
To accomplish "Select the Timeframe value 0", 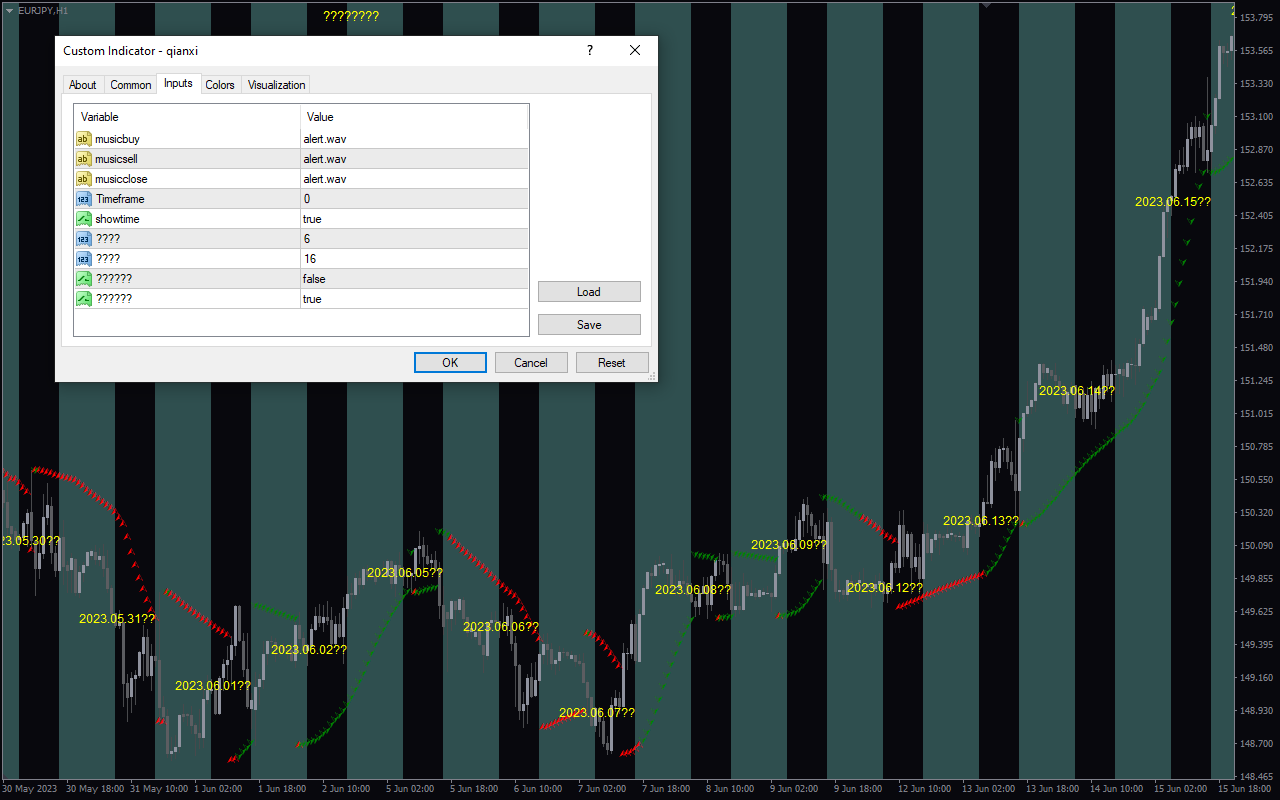I will [414, 199].
